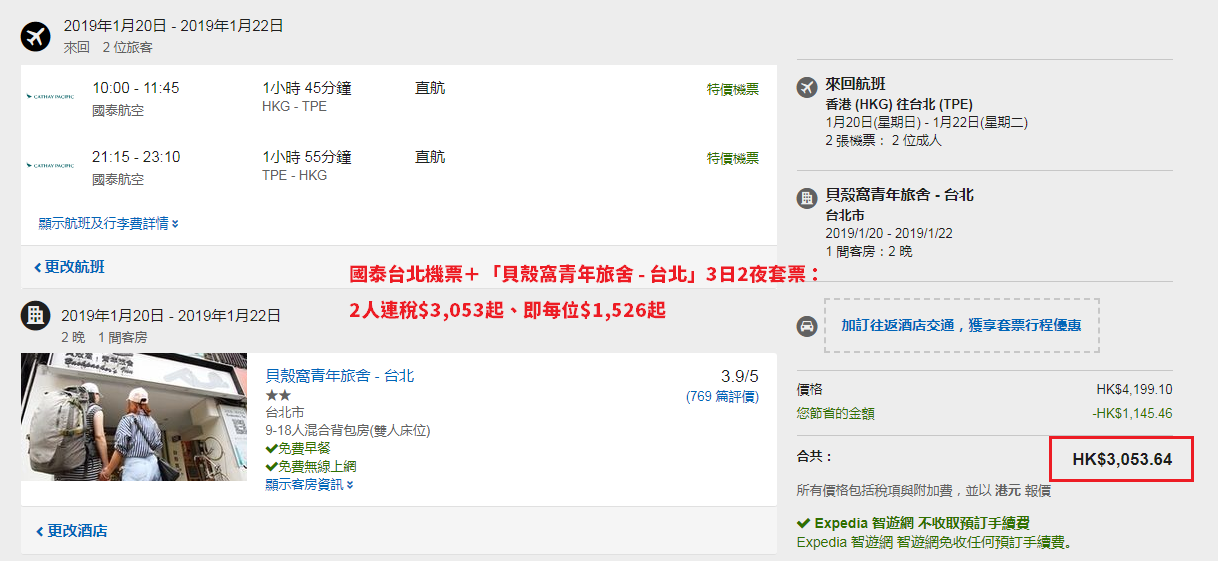Click 1 間客房：2 晚 summary line

(869, 251)
